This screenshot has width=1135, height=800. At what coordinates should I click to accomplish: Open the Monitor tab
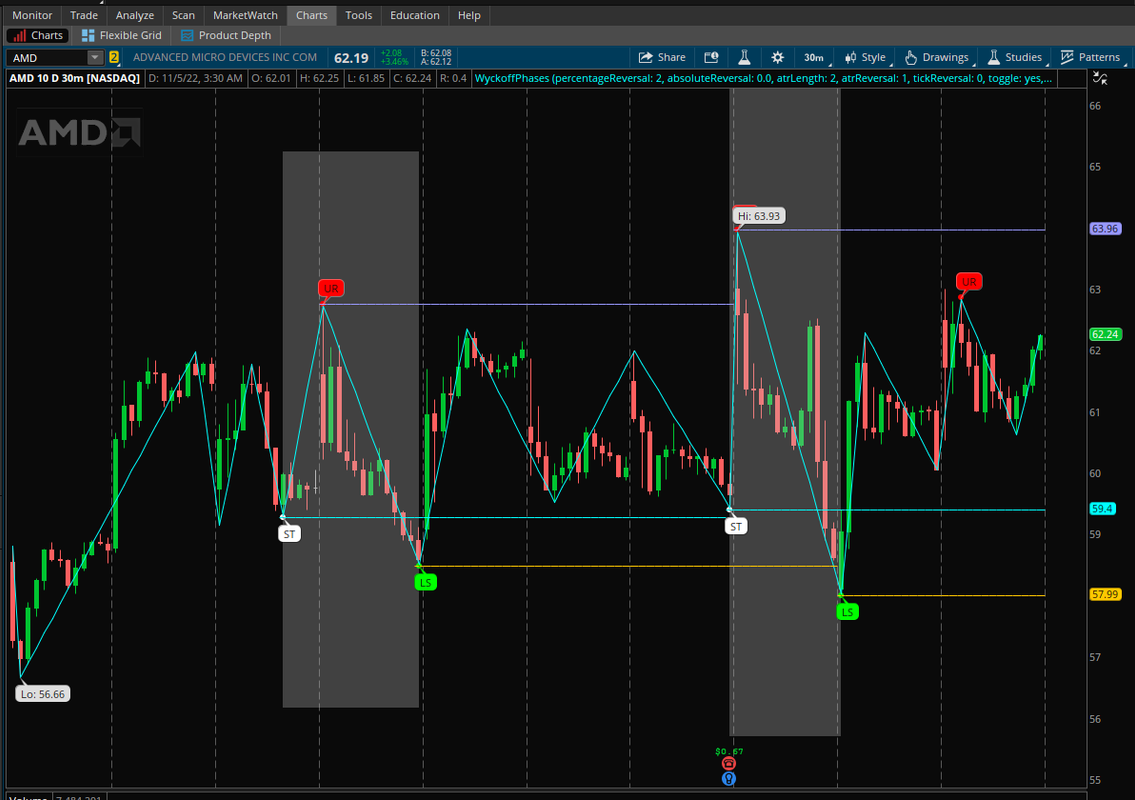[32, 15]
